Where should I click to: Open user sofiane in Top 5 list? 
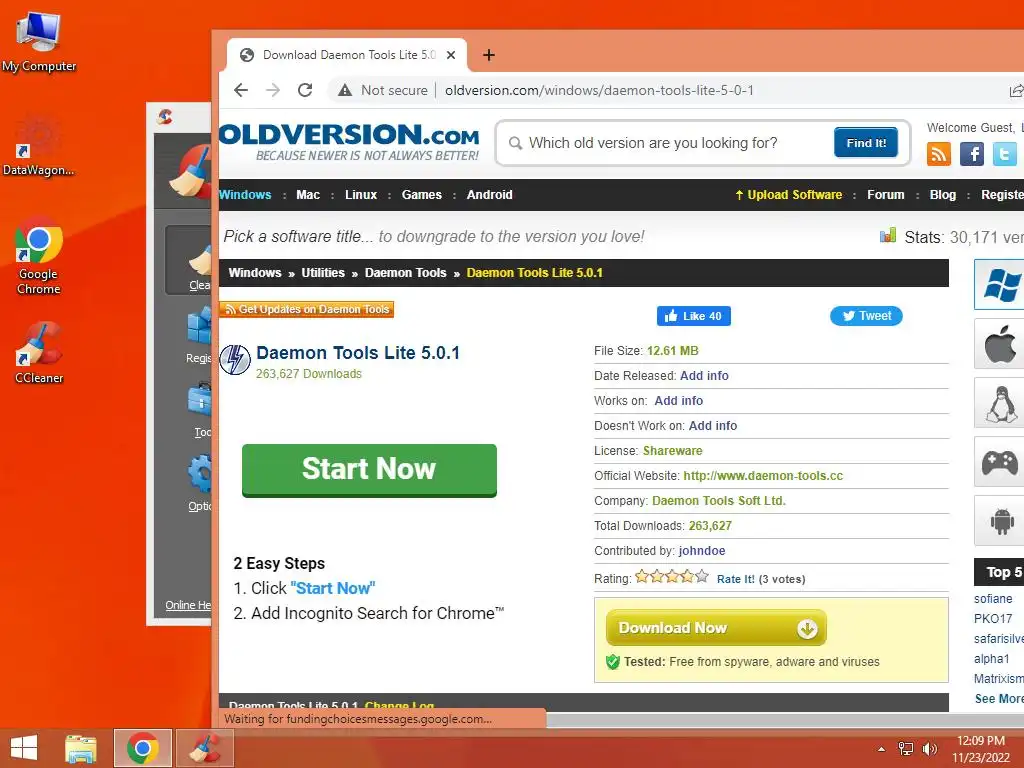[x=993, y=599]
